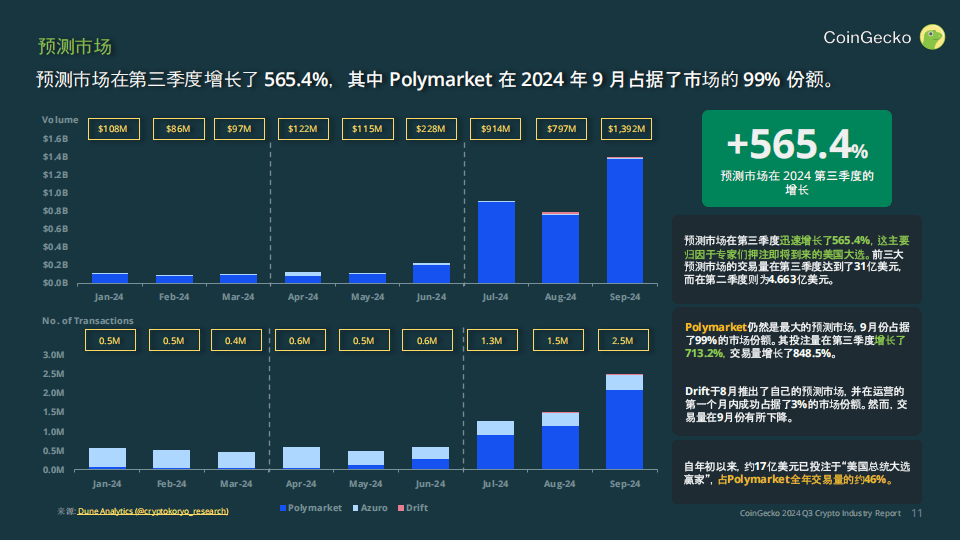
Task: Click the $97M volume label
Action: click(239, 129)
